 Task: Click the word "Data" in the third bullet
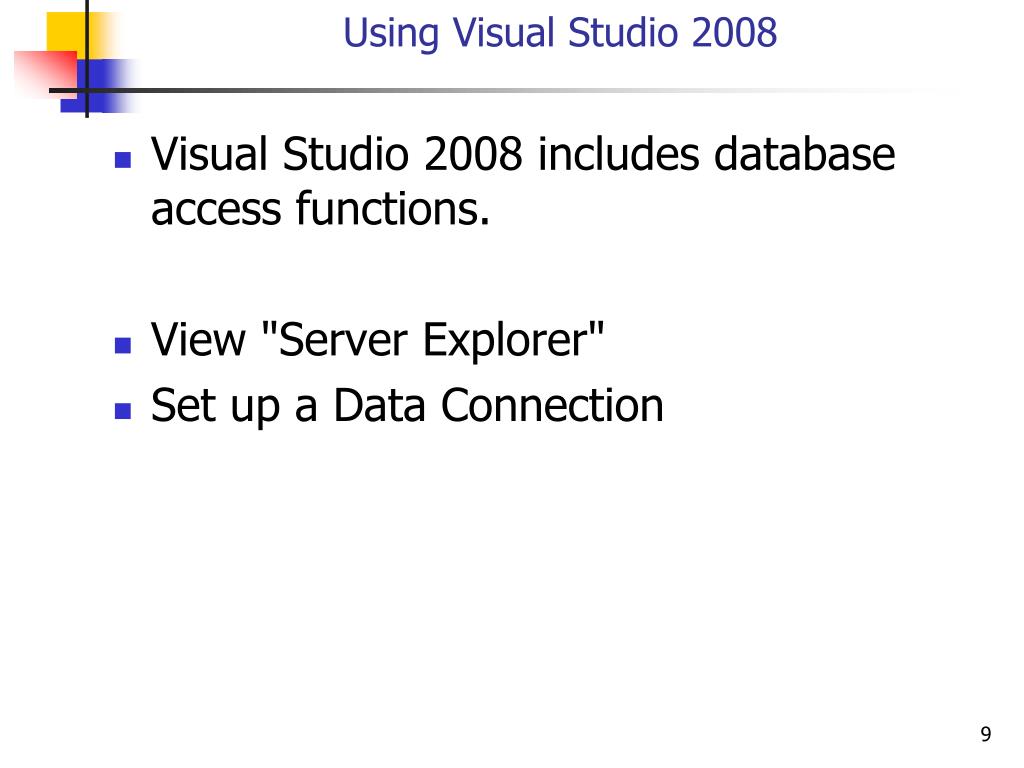[379, 406]
